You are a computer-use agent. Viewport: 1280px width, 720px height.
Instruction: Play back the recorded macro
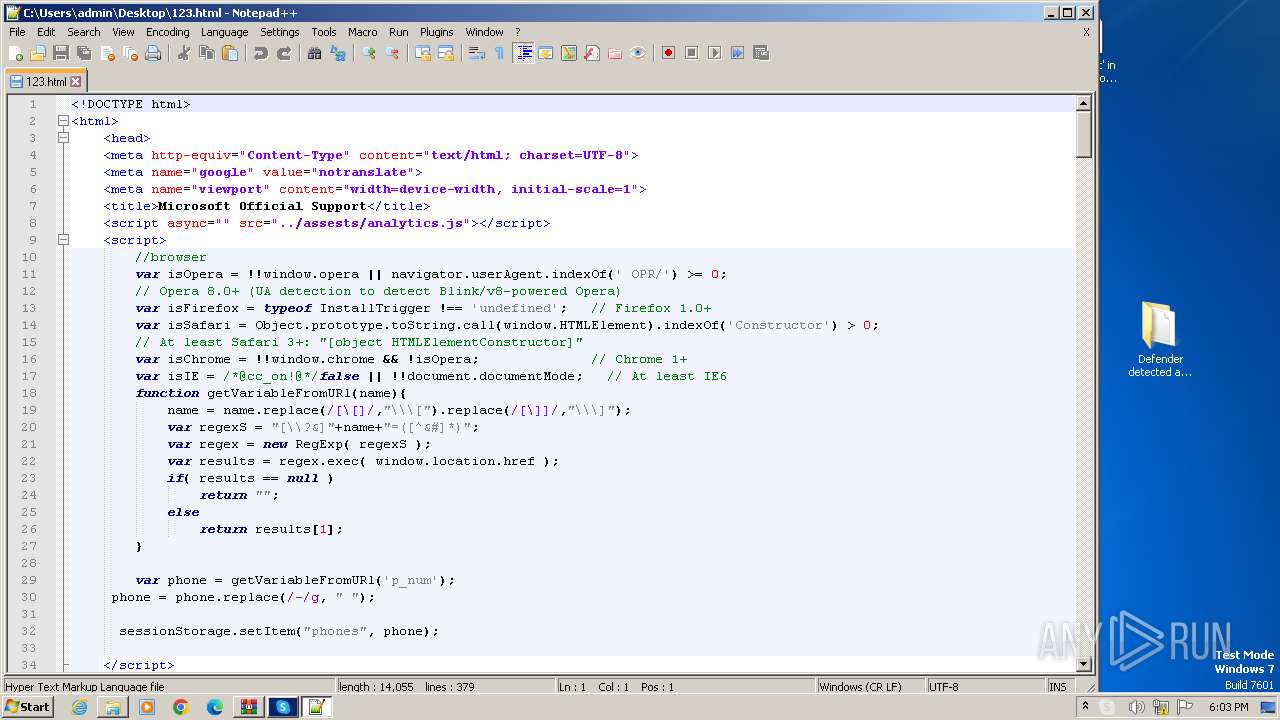point(714,53)
